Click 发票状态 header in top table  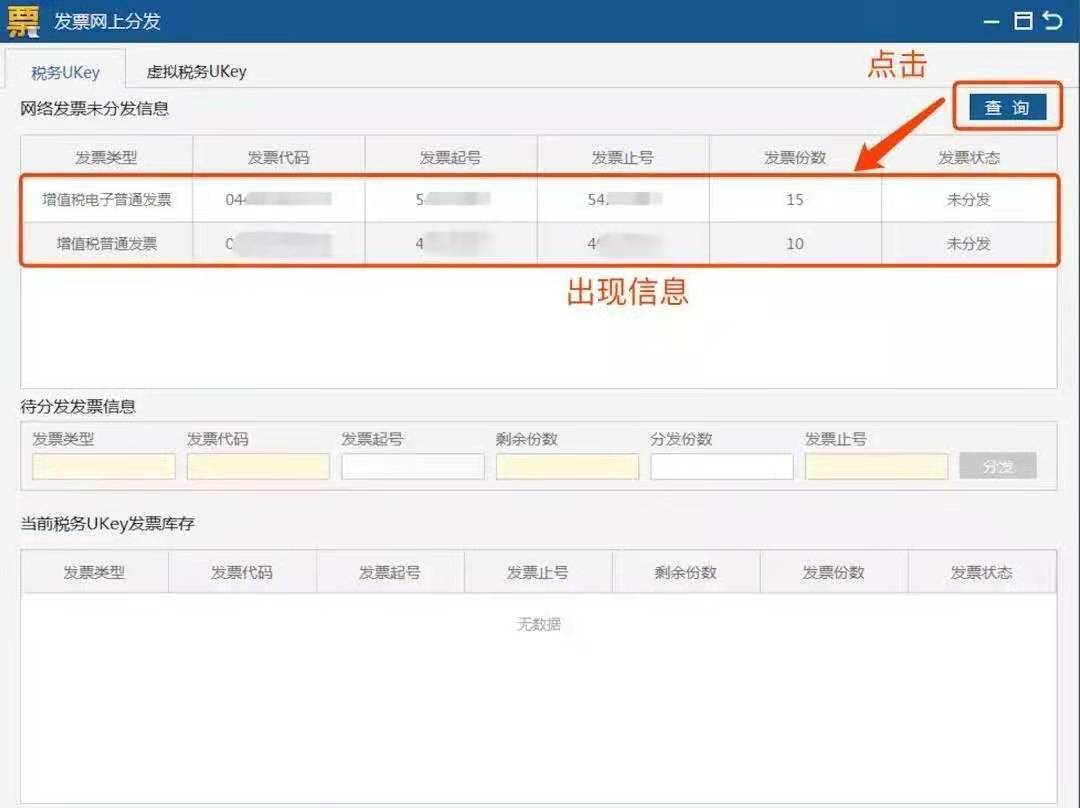pyautogui.click(x=968, y=158)
